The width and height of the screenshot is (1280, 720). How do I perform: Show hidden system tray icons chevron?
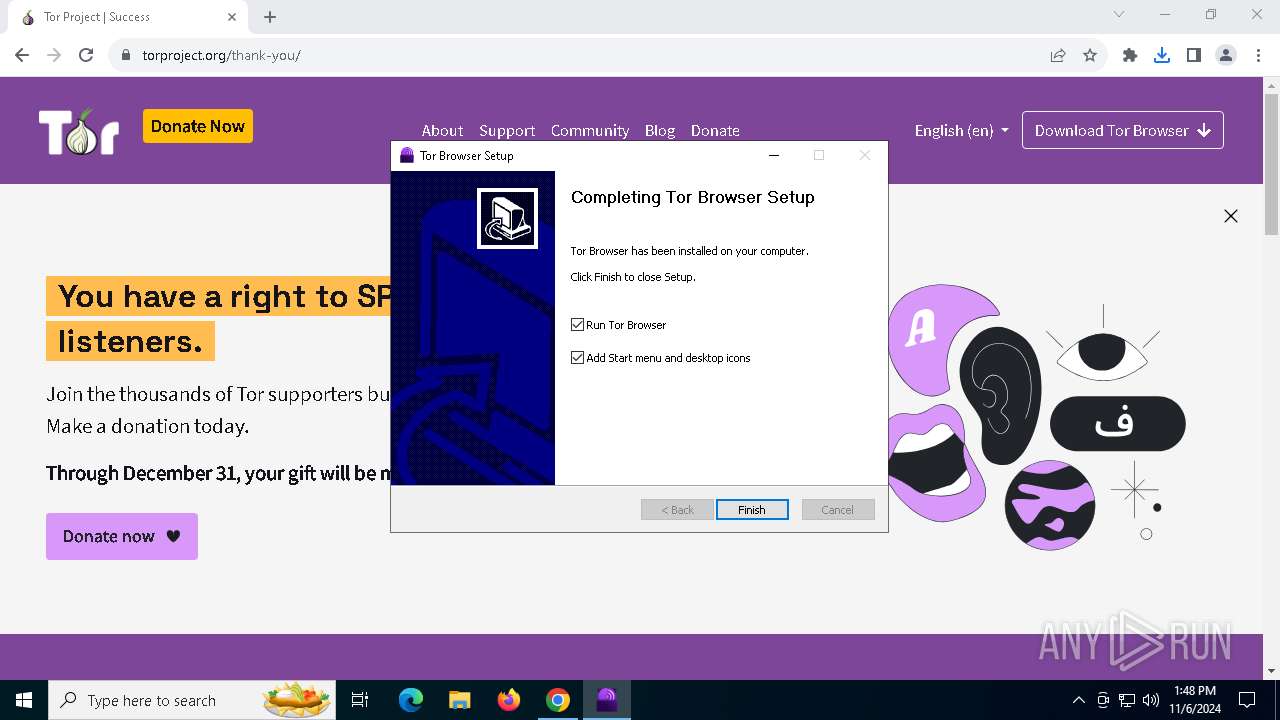pos(1079,700)
